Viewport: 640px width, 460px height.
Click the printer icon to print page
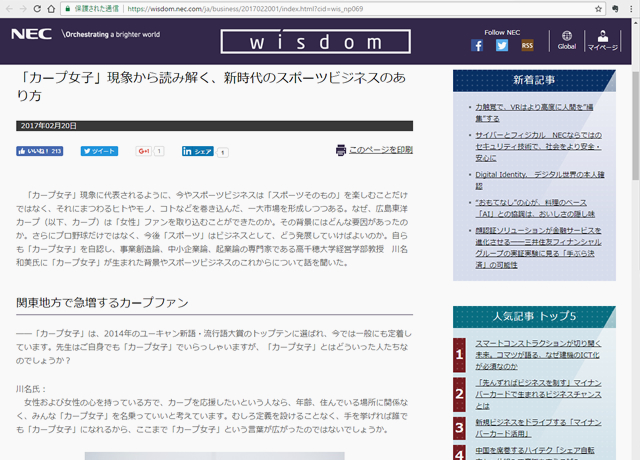tap(341, 150)
